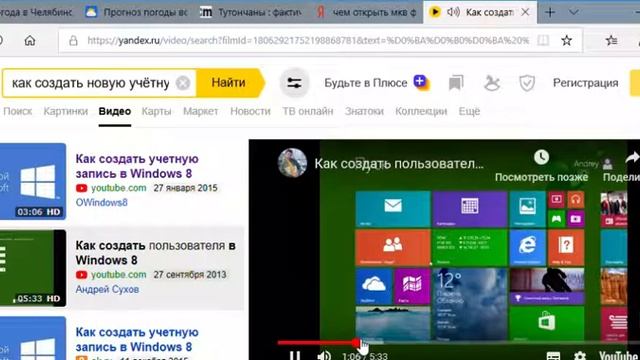Pause the playing video

point(295,356)
